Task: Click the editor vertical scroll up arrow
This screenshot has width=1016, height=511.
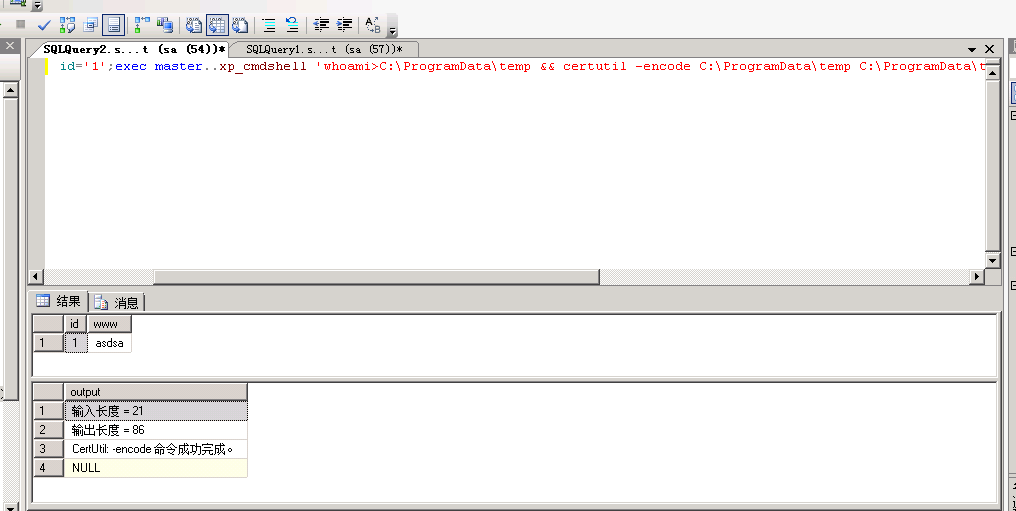Action: [x=992, y=72]
